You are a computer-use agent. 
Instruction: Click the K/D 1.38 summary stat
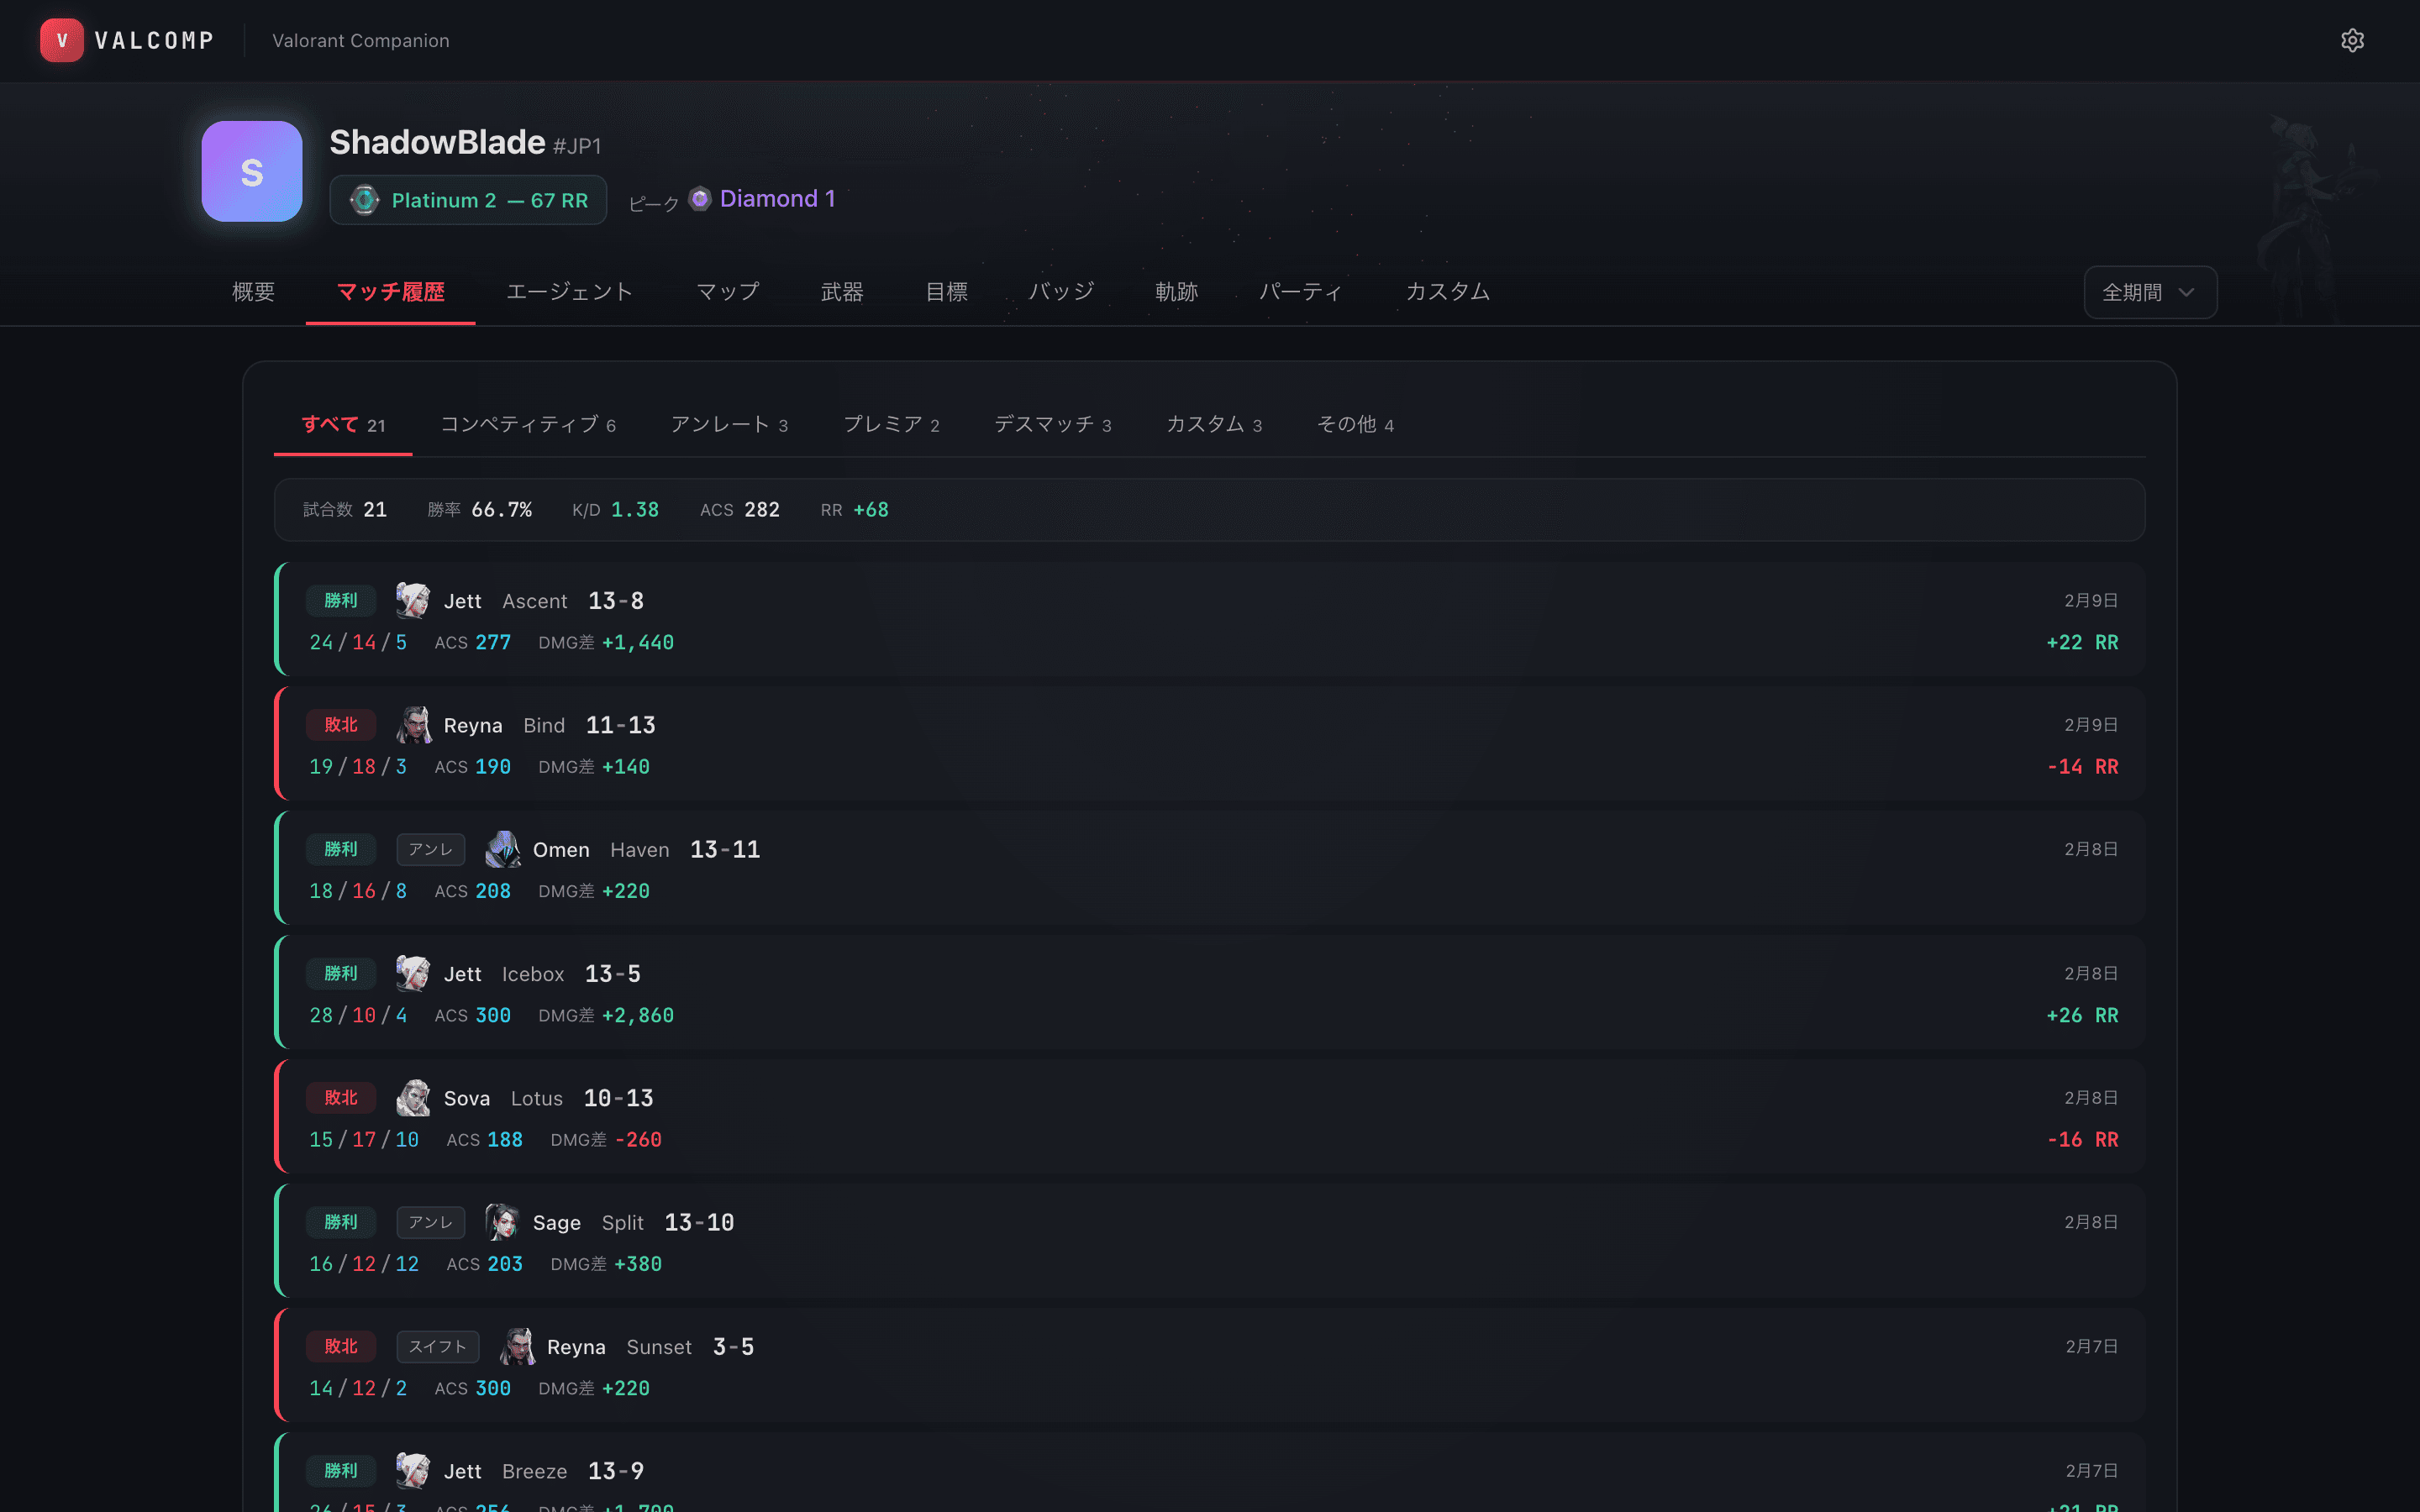616,510
